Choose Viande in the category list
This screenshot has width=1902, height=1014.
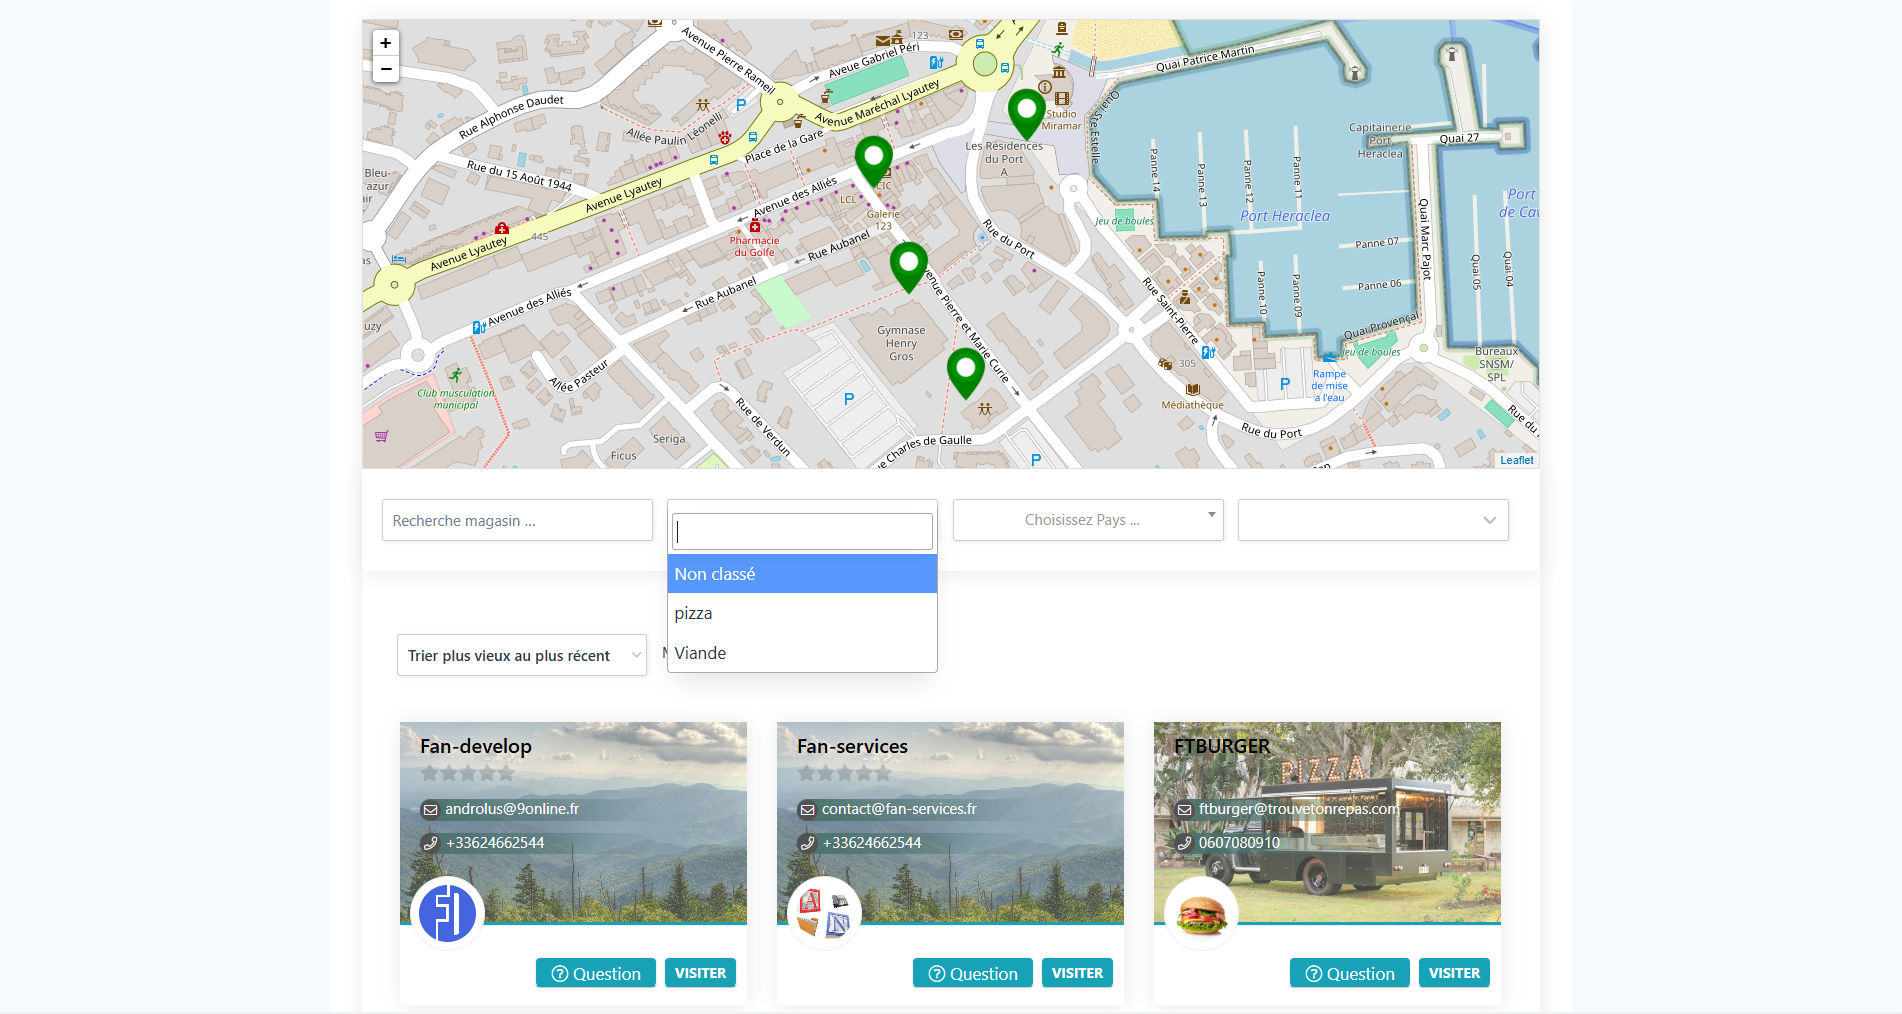click(701, 653)
